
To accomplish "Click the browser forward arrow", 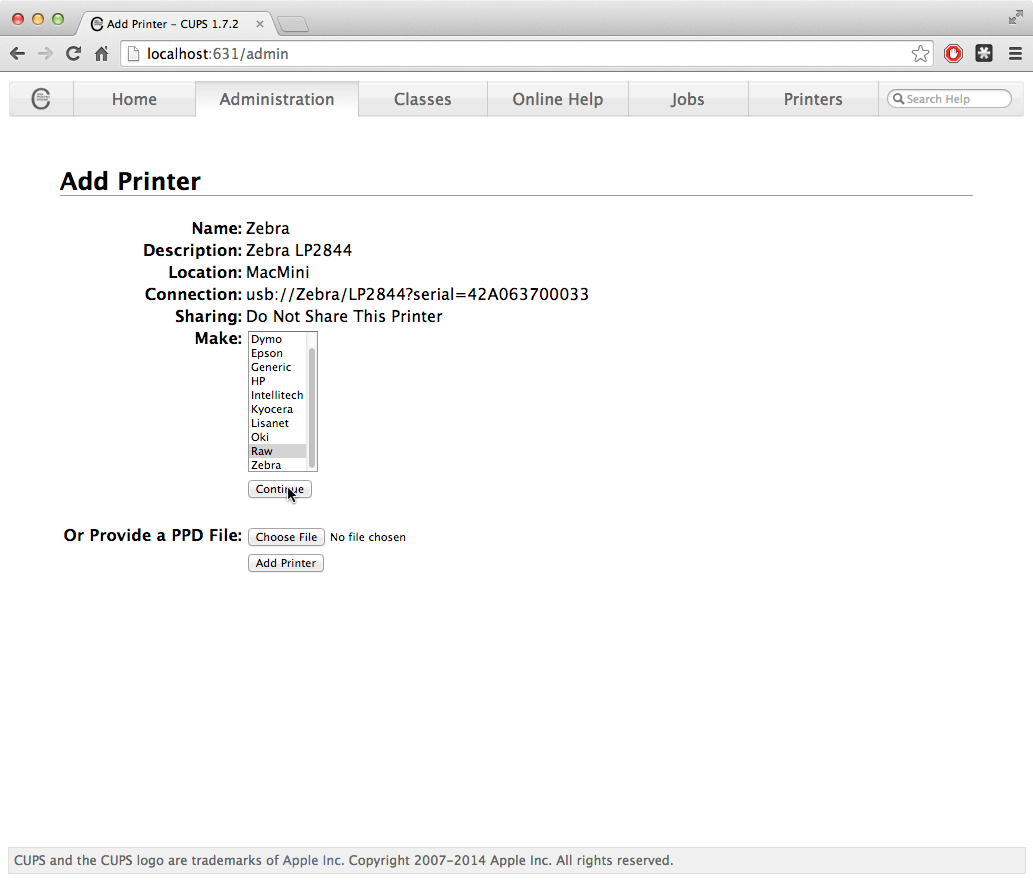I will coord(45,54).
